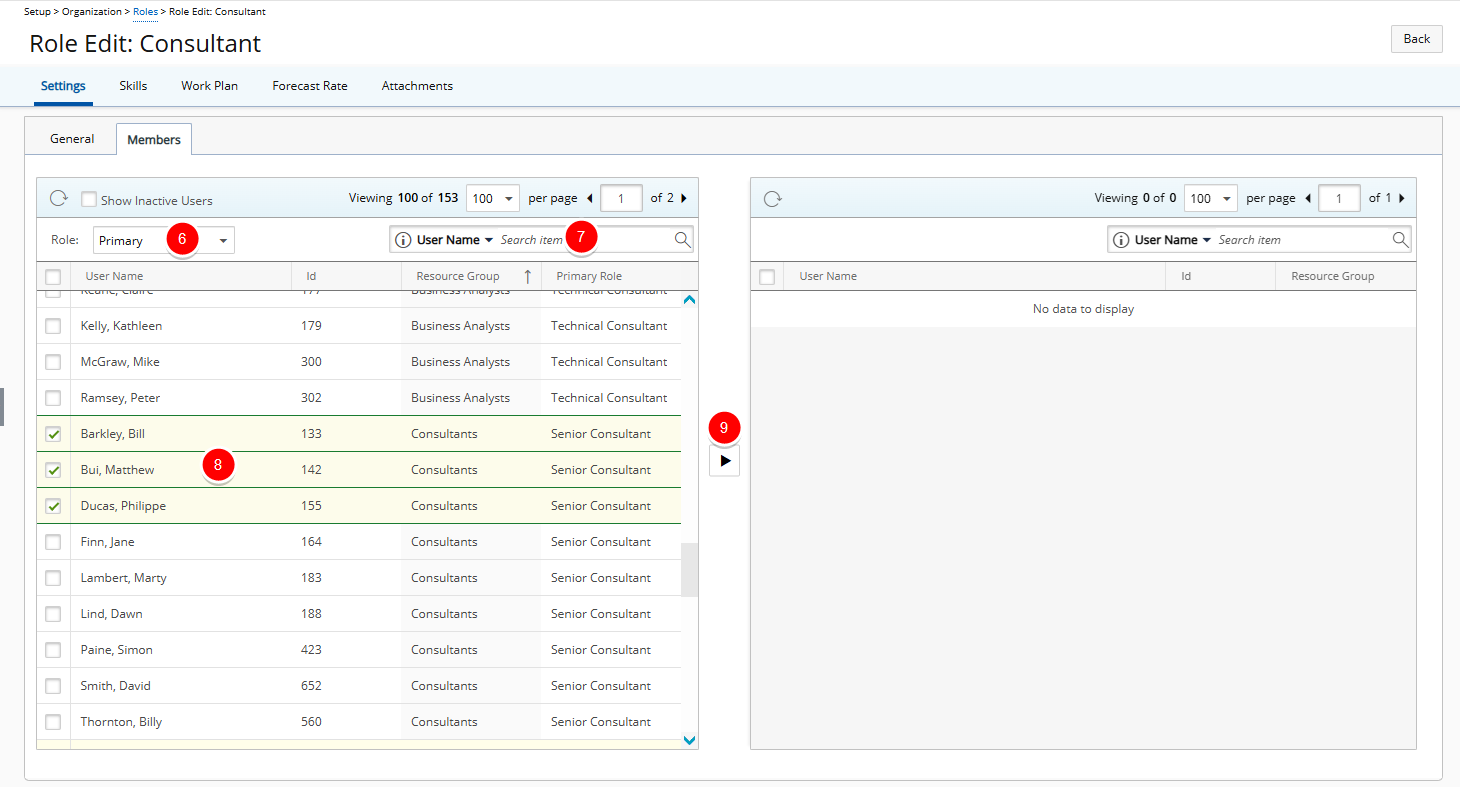Click info icon beside right User Name filter
Screen dimensions: 1460x787
pos(1121,240)
